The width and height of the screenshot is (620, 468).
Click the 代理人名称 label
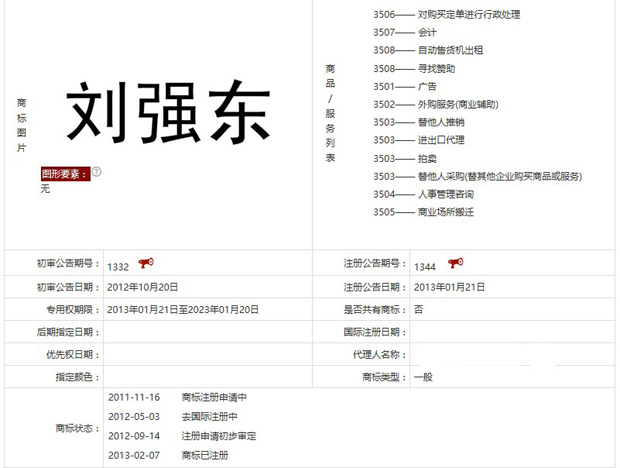coord(380,355)
